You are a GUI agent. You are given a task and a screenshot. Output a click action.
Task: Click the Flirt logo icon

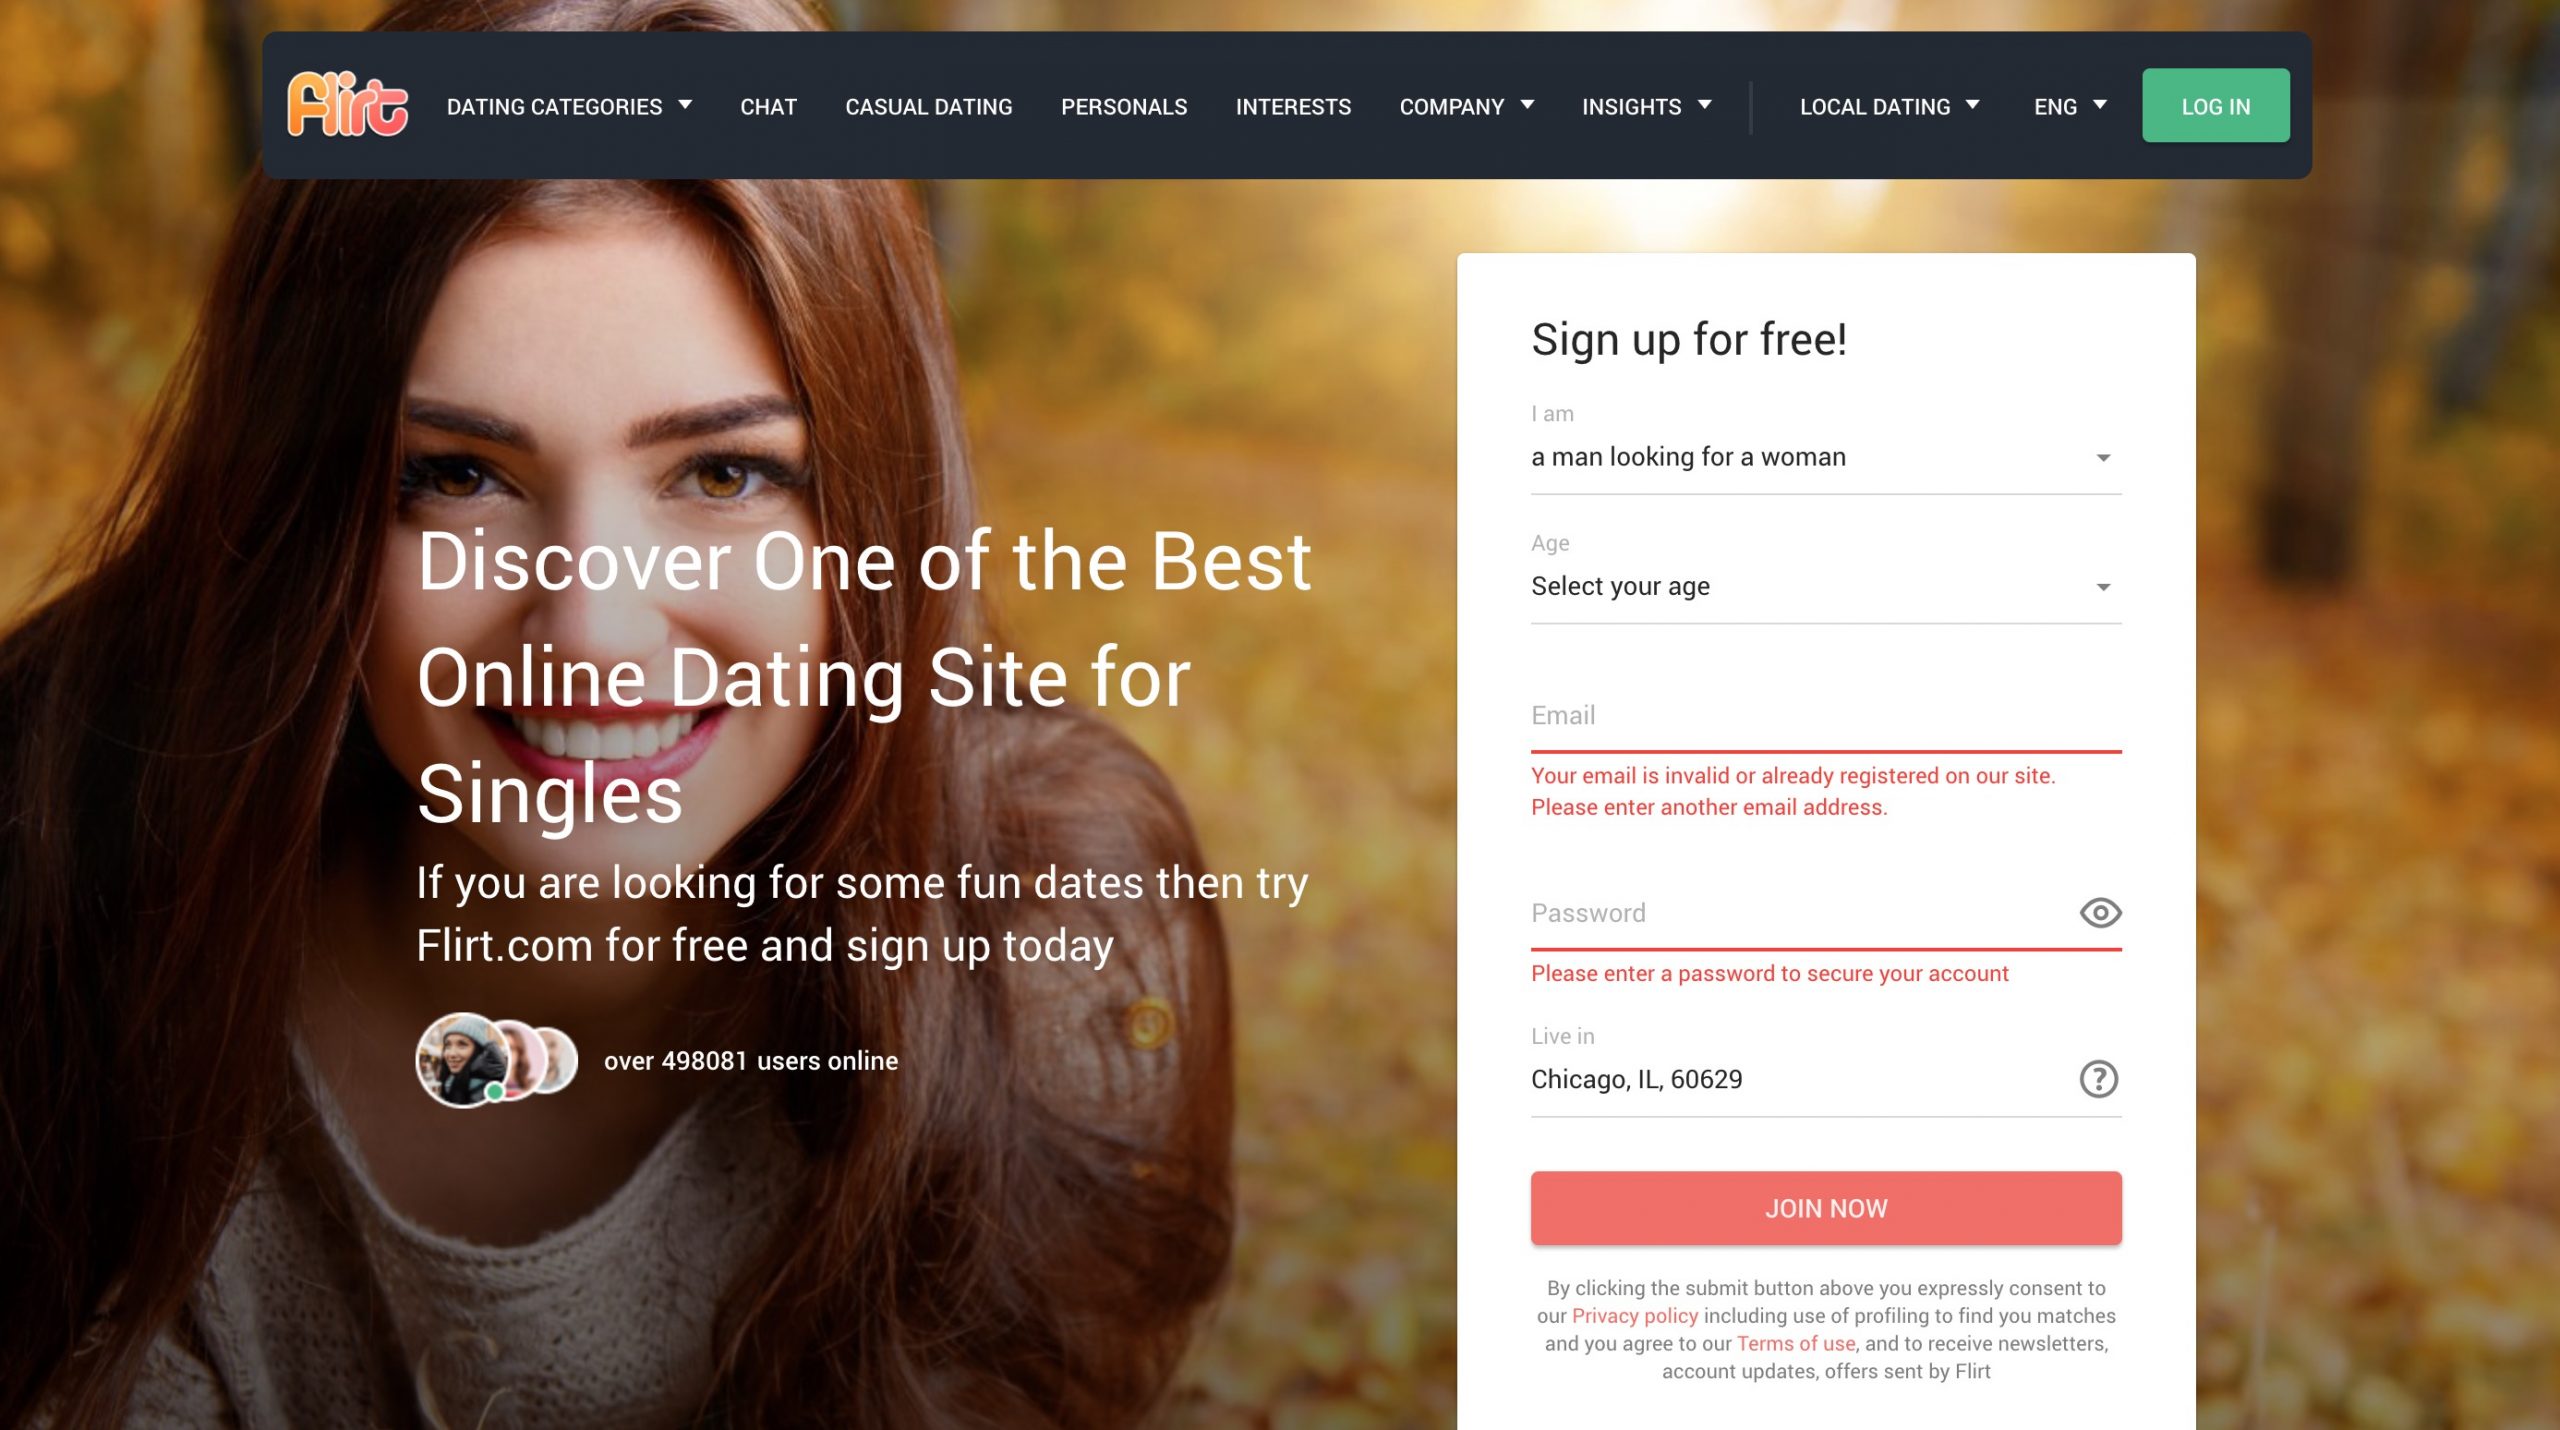click(x=347, y=104)
